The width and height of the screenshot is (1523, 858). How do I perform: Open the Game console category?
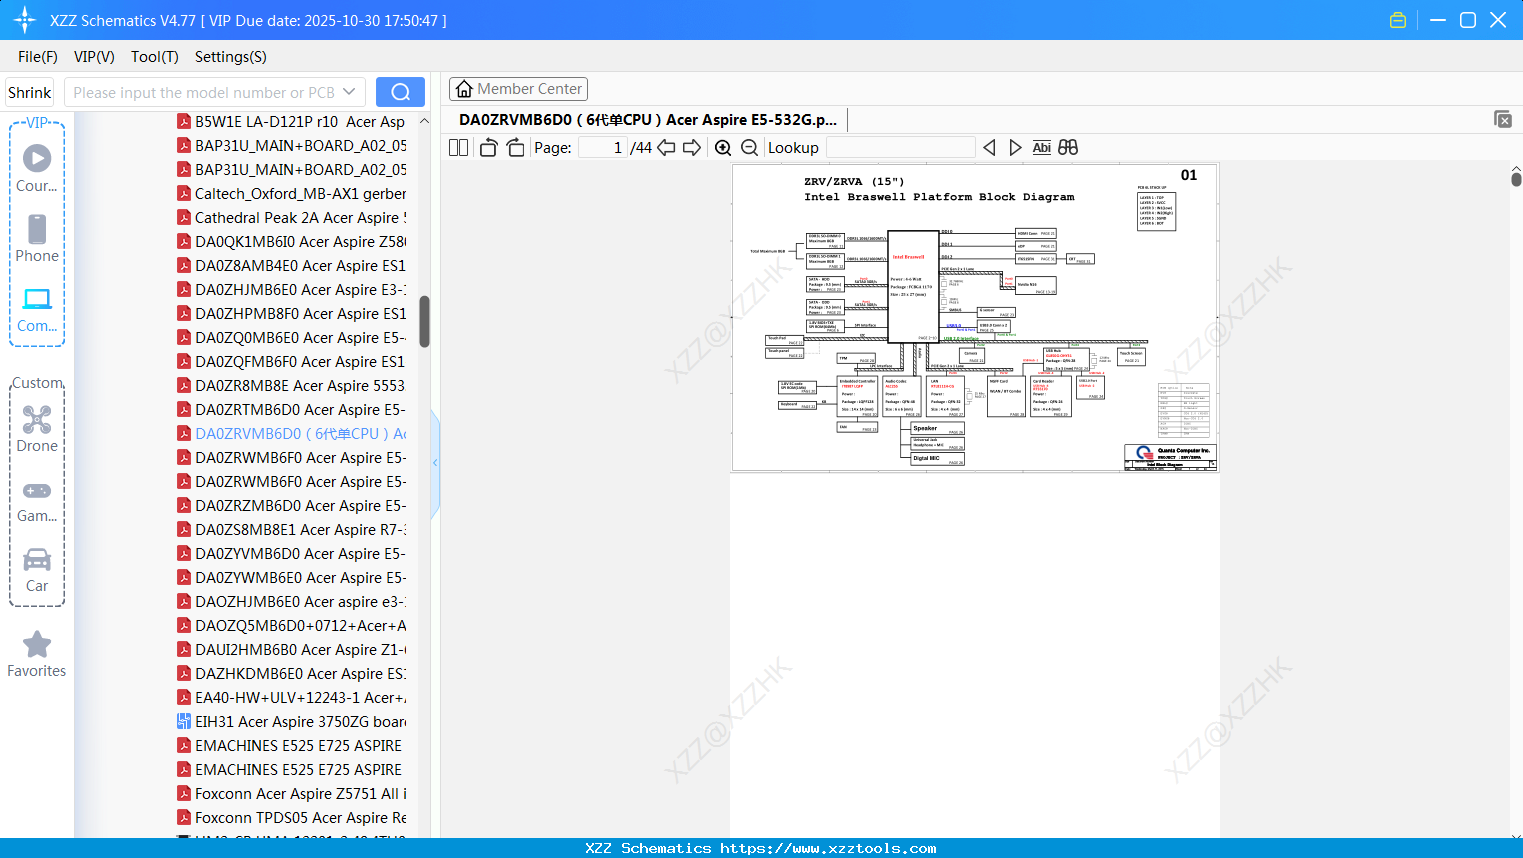click(x=37, y=500)
